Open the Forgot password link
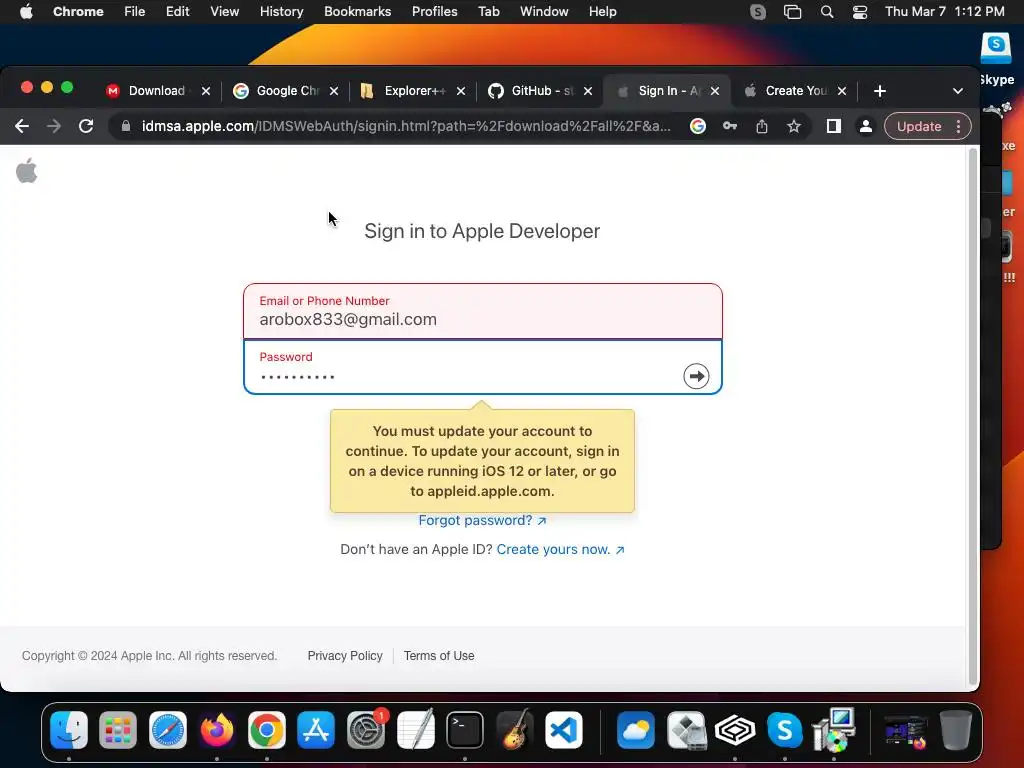 click(482, 520)
